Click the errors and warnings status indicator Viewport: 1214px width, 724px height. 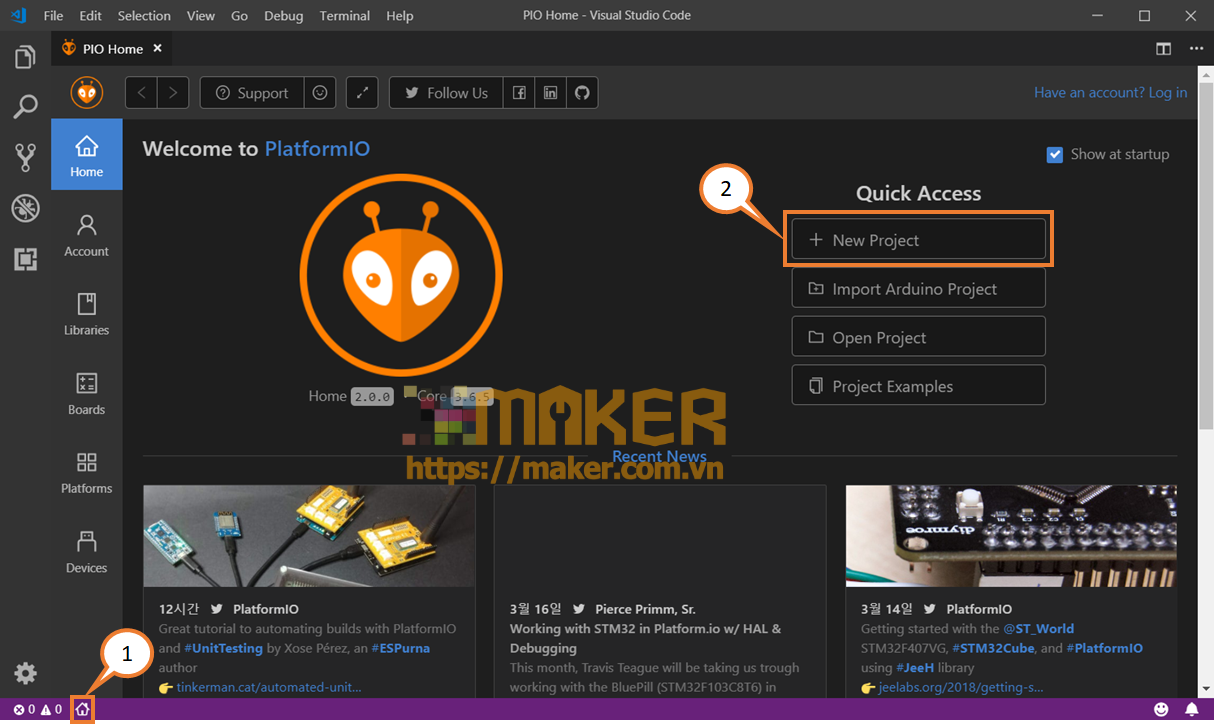point(37,710)
